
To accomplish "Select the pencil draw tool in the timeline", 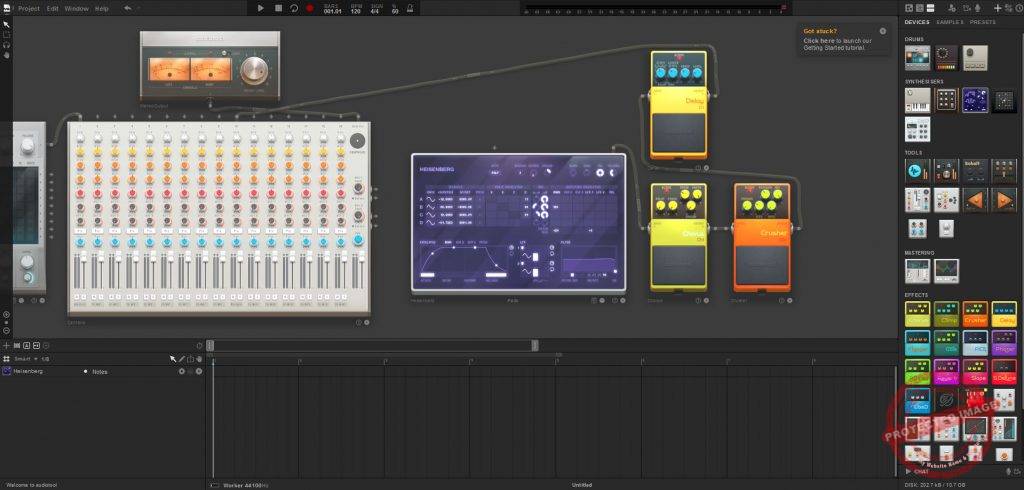I will 181,358.
